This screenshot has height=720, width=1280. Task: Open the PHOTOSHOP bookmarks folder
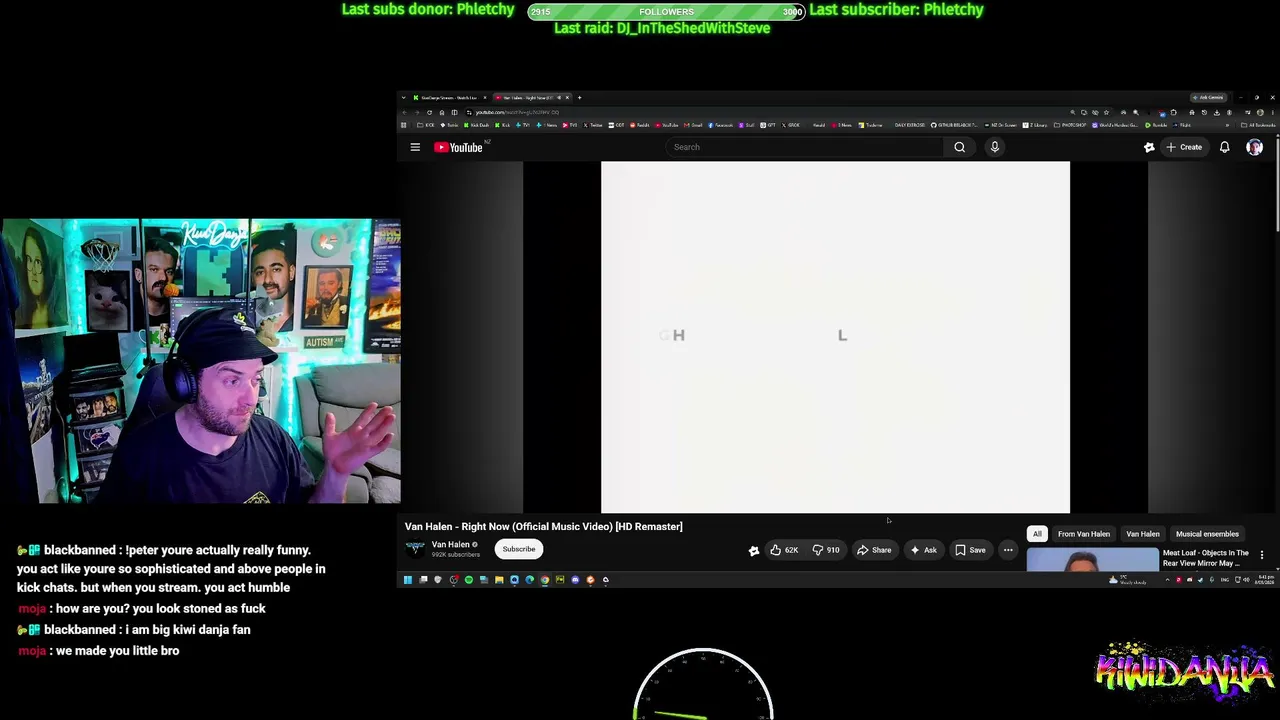pos(1071,125)
